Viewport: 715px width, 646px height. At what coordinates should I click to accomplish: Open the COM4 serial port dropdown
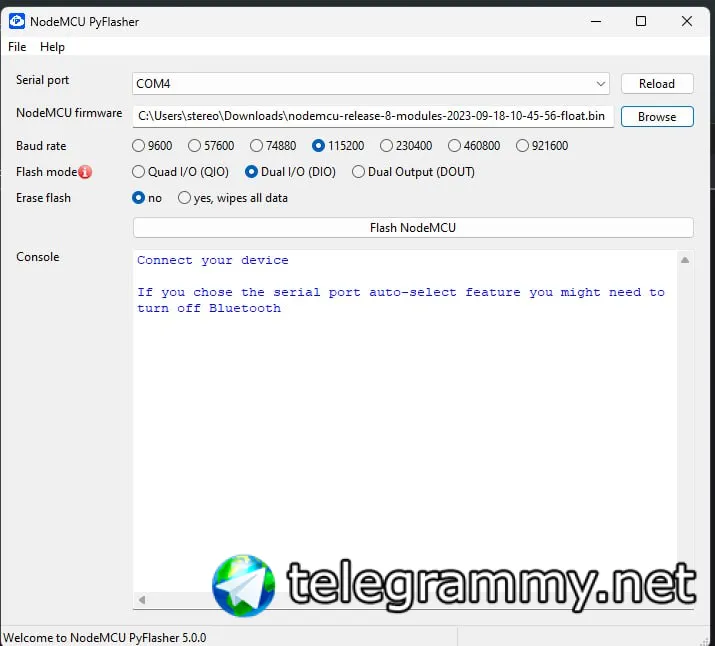371,84
